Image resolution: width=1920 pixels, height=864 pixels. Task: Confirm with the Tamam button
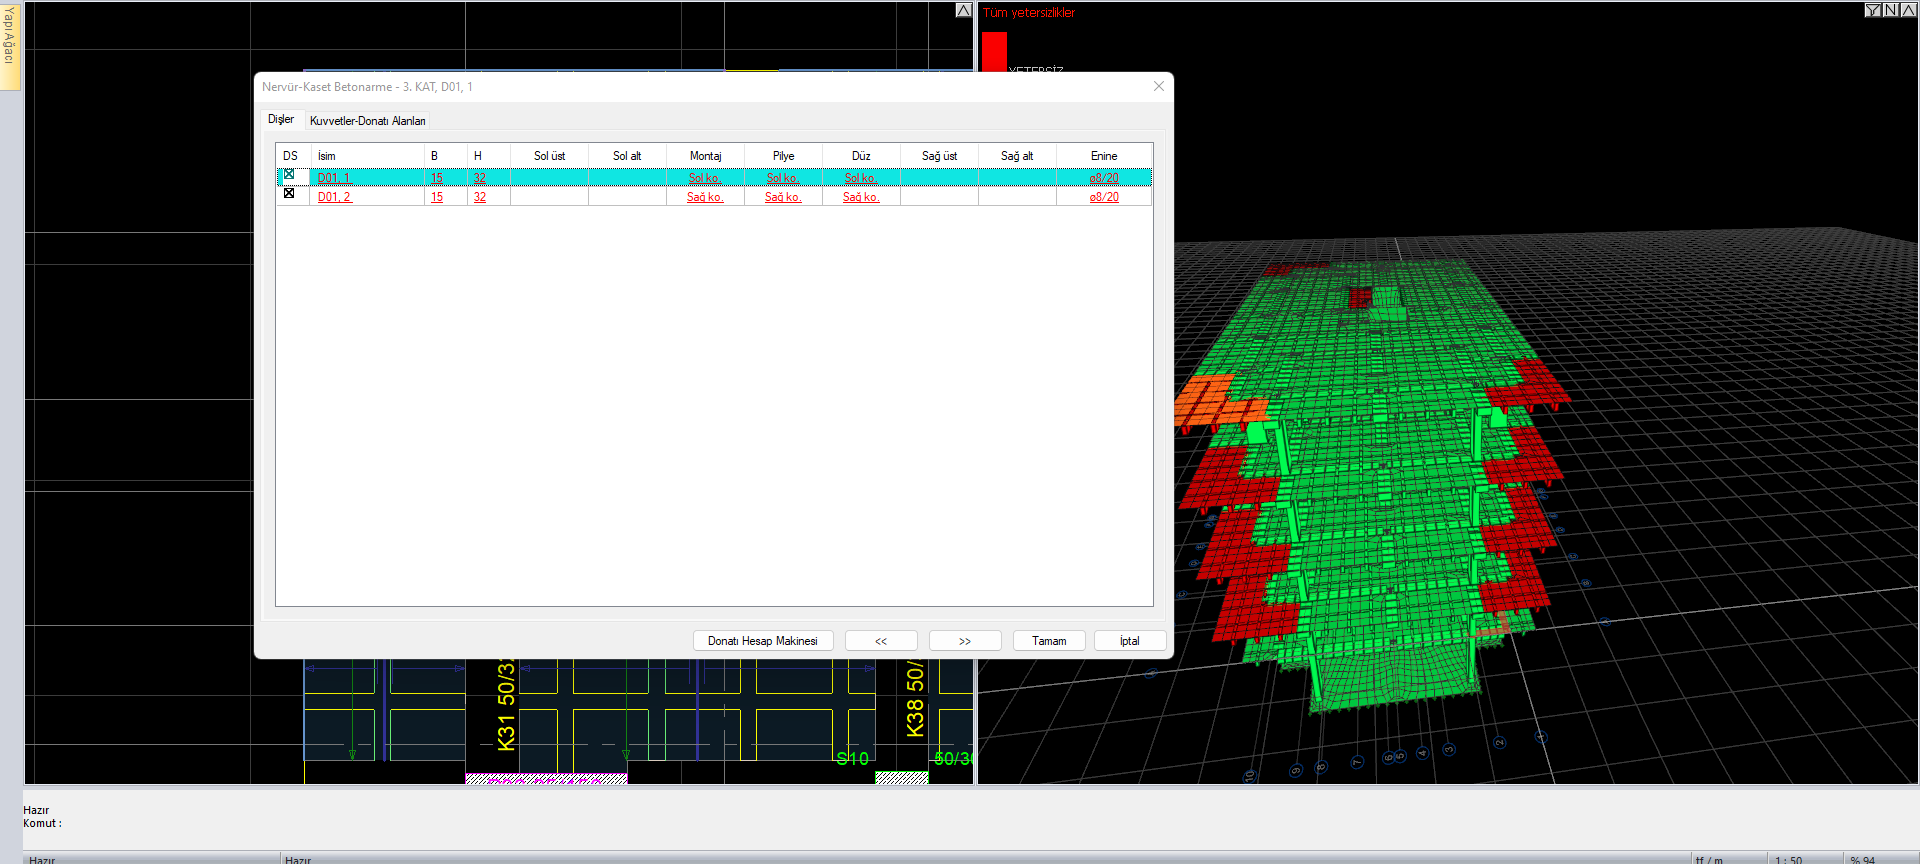[x=1049, y=641]
